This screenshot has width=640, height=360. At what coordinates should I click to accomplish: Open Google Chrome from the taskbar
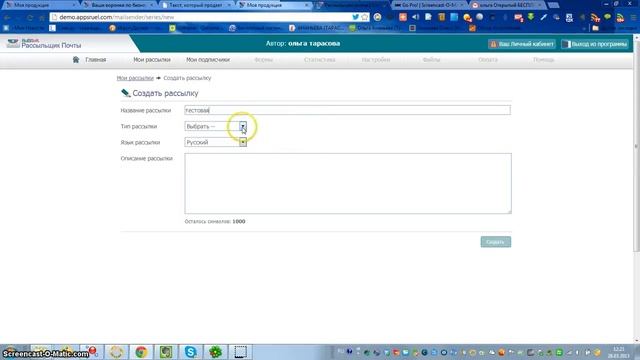(x=141, y=352)
